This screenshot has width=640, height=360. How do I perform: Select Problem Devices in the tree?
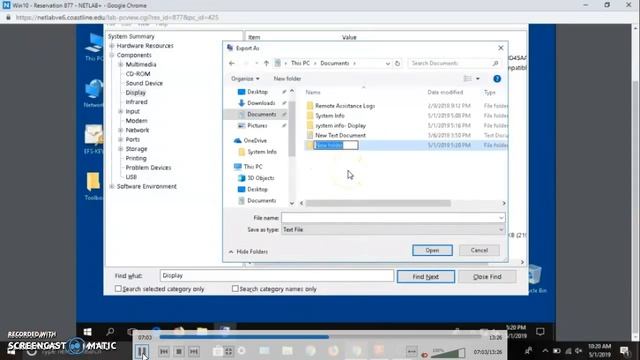click(148, 168)
